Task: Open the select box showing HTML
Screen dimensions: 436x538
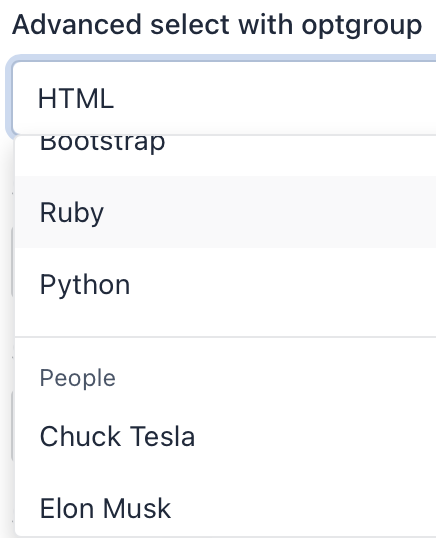Action: [224, 98]
